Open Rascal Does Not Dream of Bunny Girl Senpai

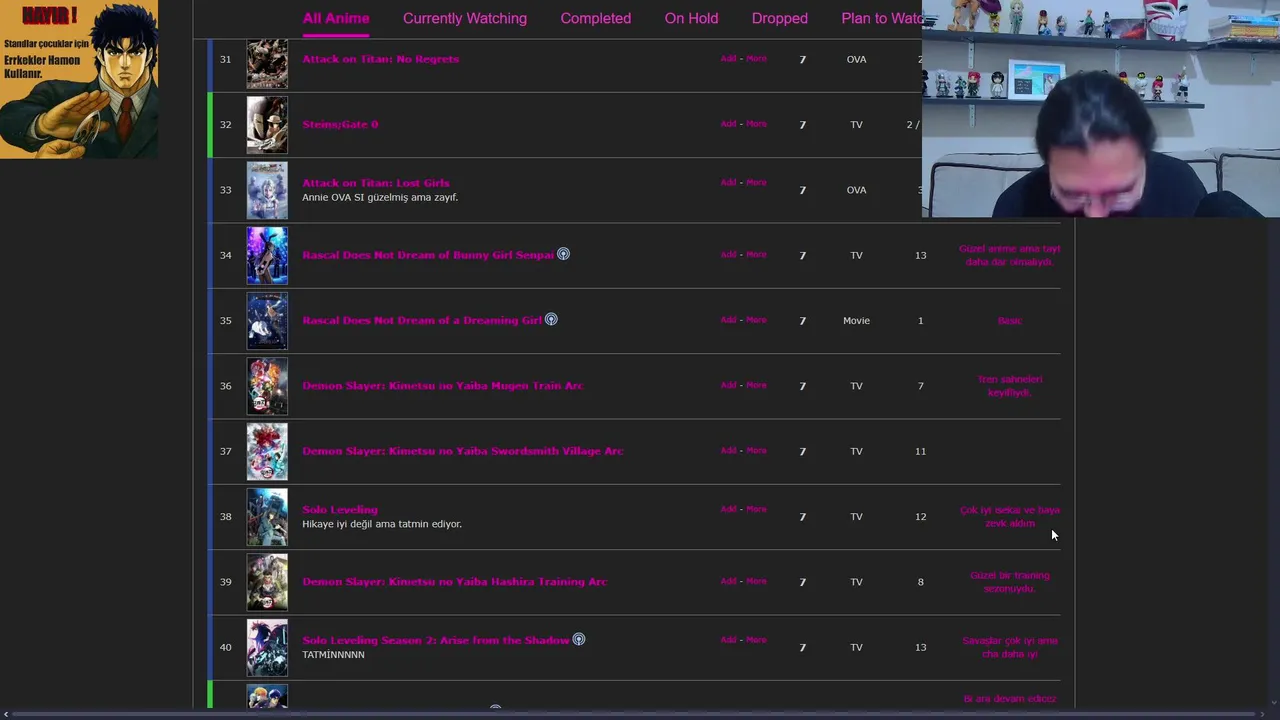pos(428,255)
